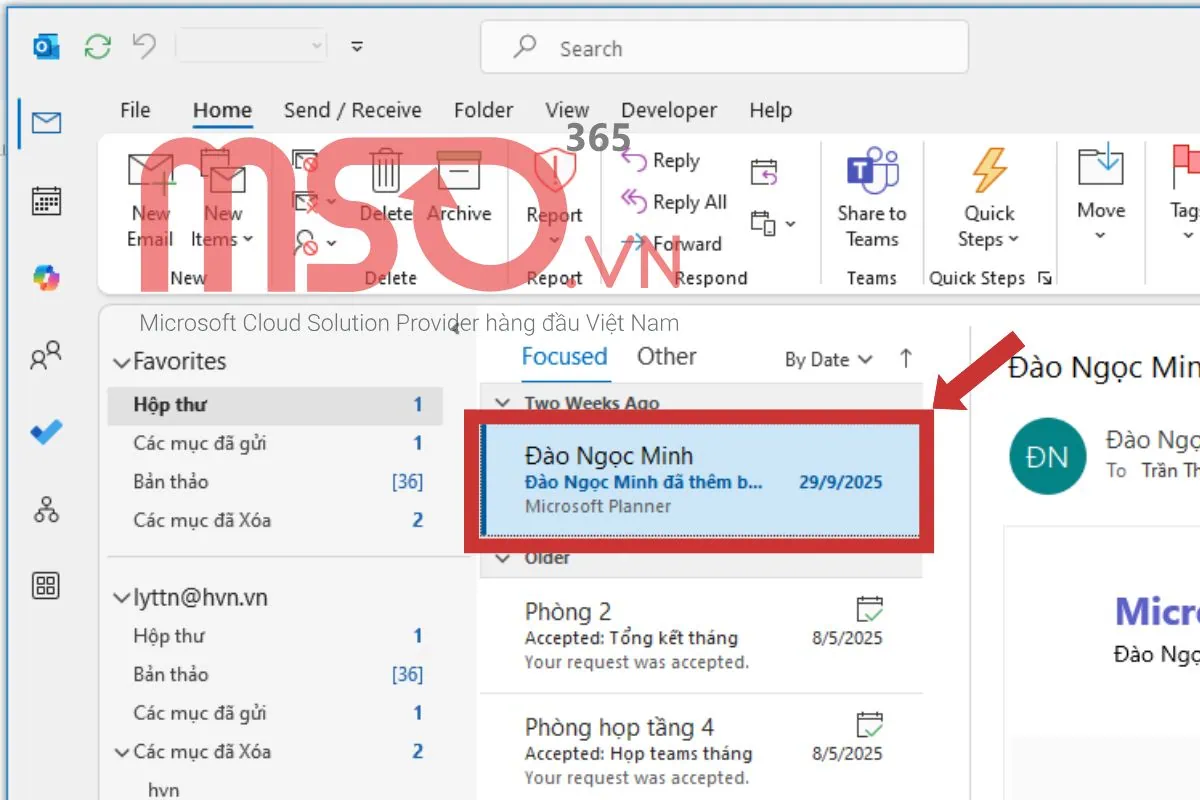Click the Undo arrow in title bar

(144, 46)
